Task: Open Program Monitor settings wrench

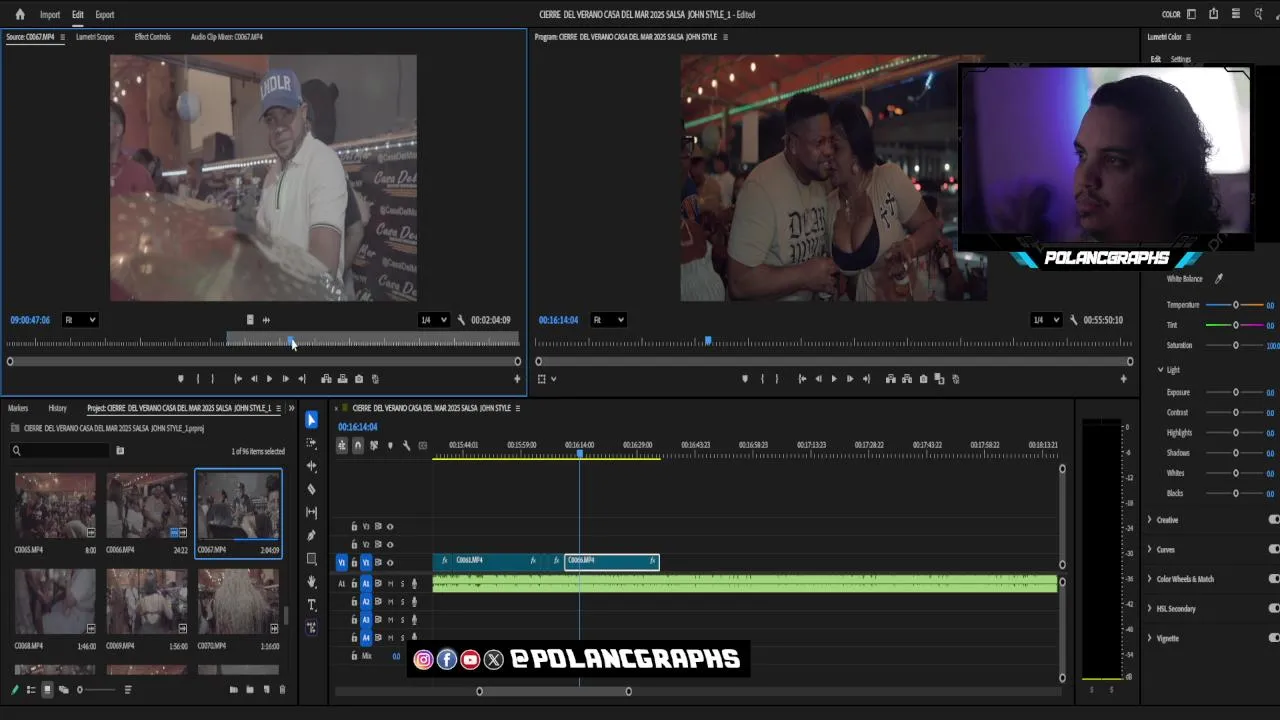Action: tap(1073, 320)
